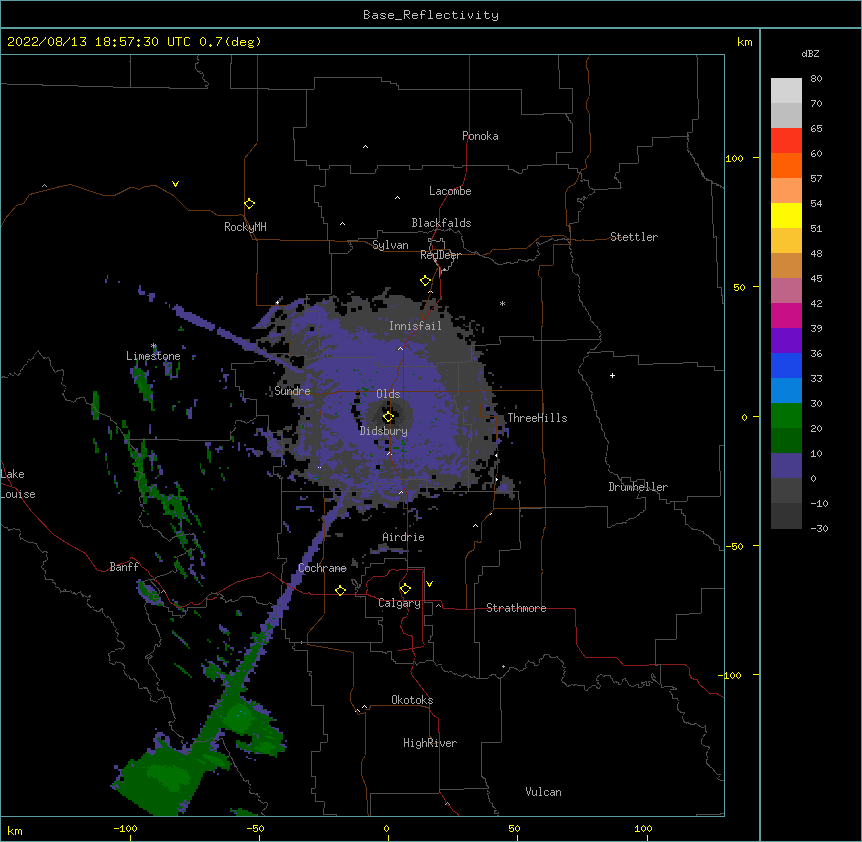Click the dark green 10-20 dBZ legend swatch
The height and width of the screenshot is (842, 862).
coord(786,441)
